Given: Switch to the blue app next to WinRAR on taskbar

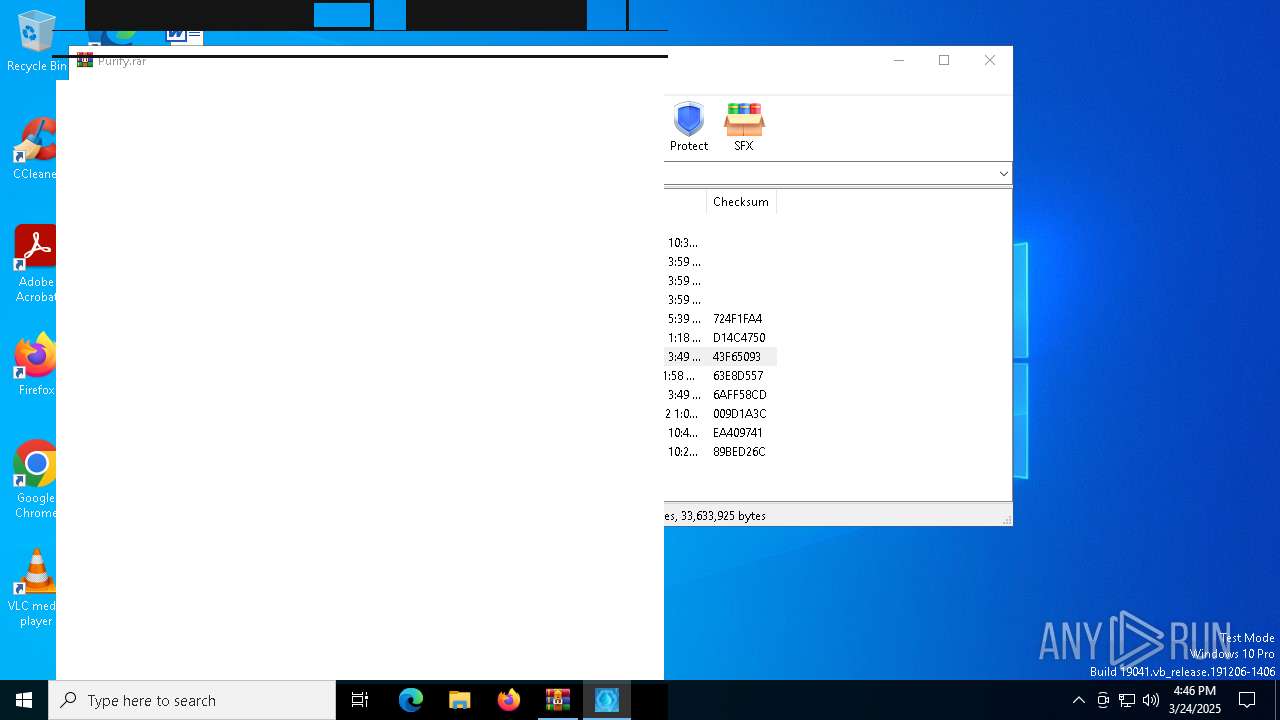Looking at the screenshot, I should (607, 700).
